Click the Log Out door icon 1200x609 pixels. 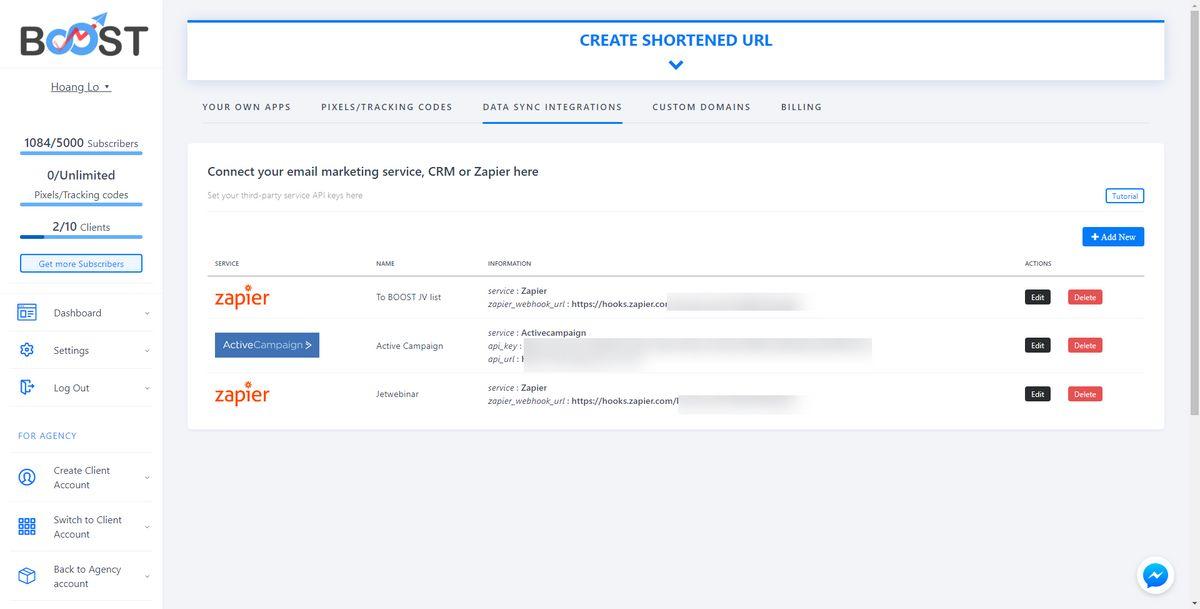(27, 387)
